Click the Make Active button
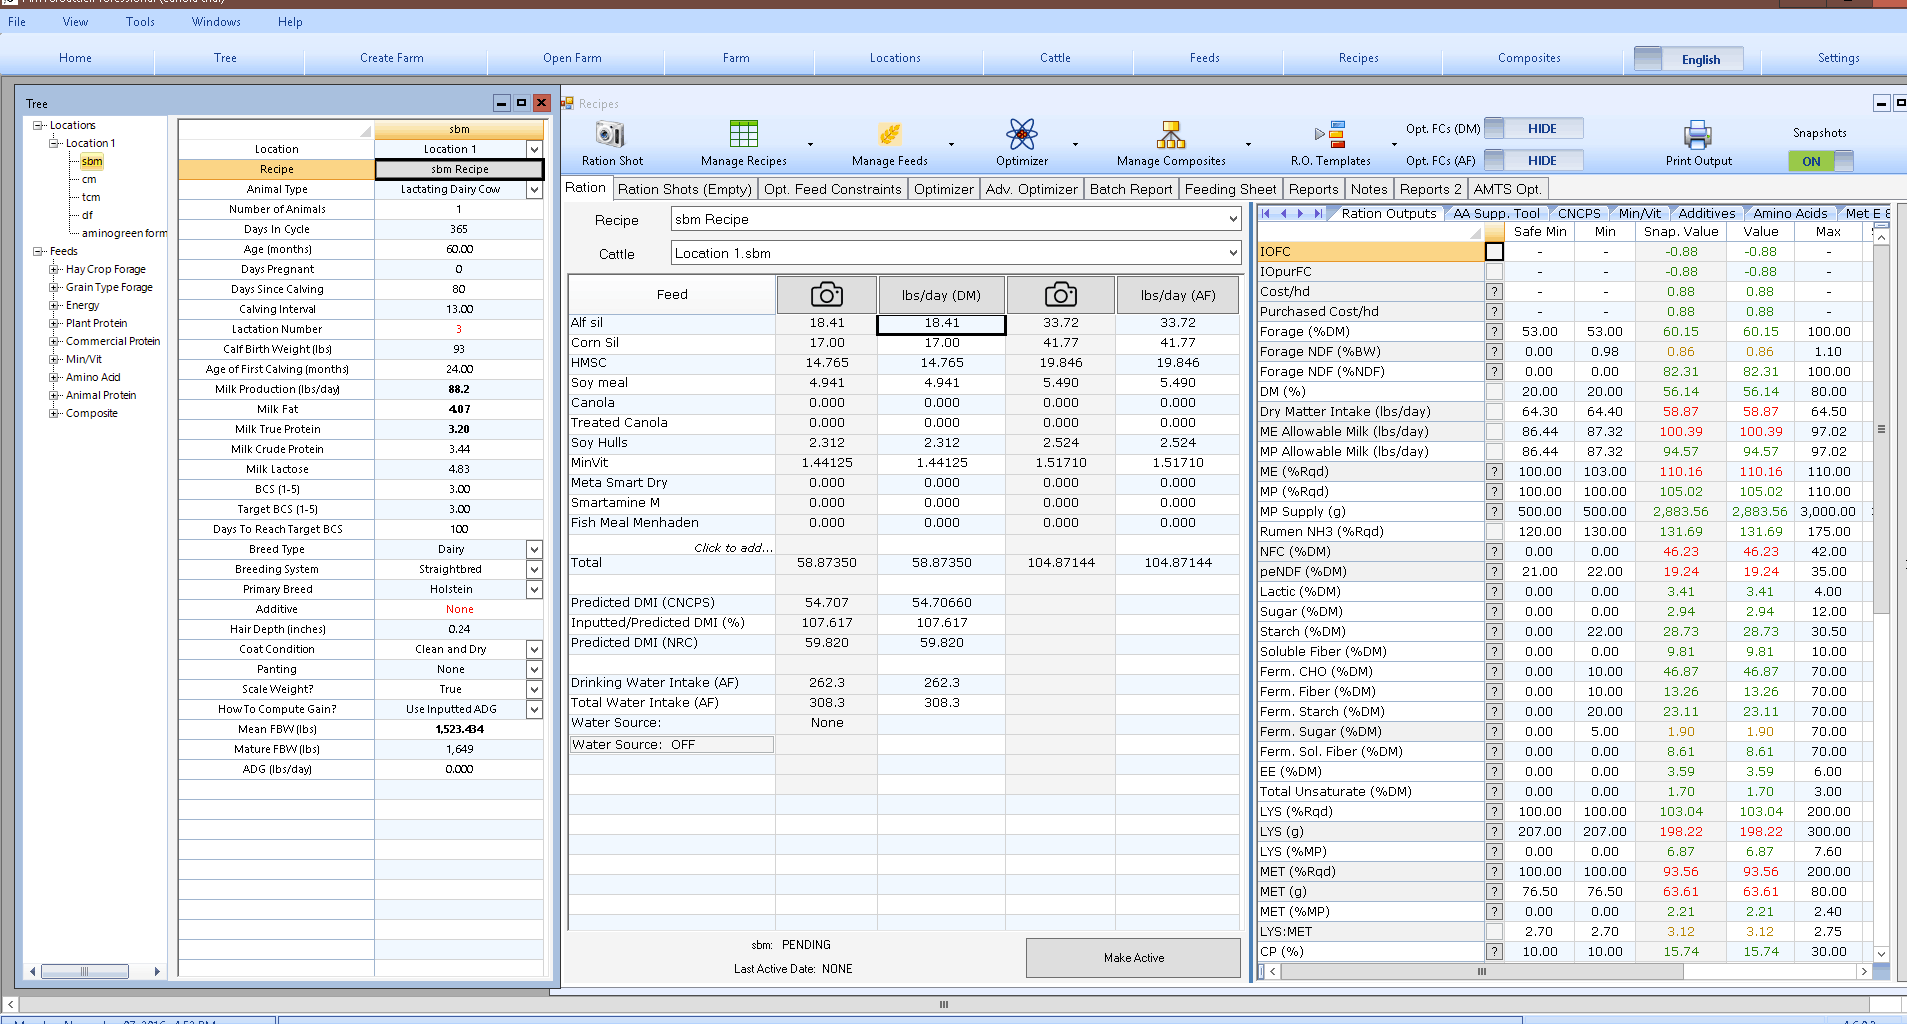 point(1133,957)
